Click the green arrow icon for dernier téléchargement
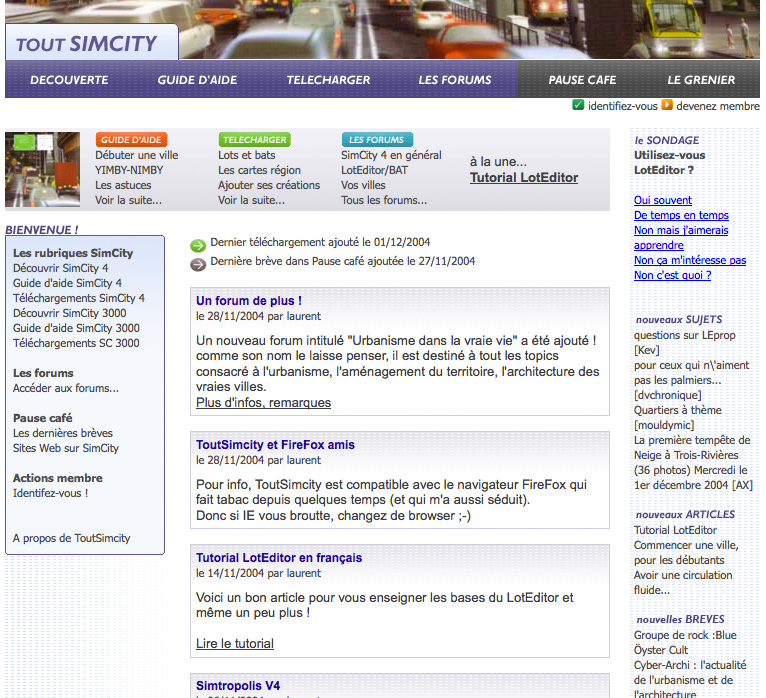 tap(198, 246)
